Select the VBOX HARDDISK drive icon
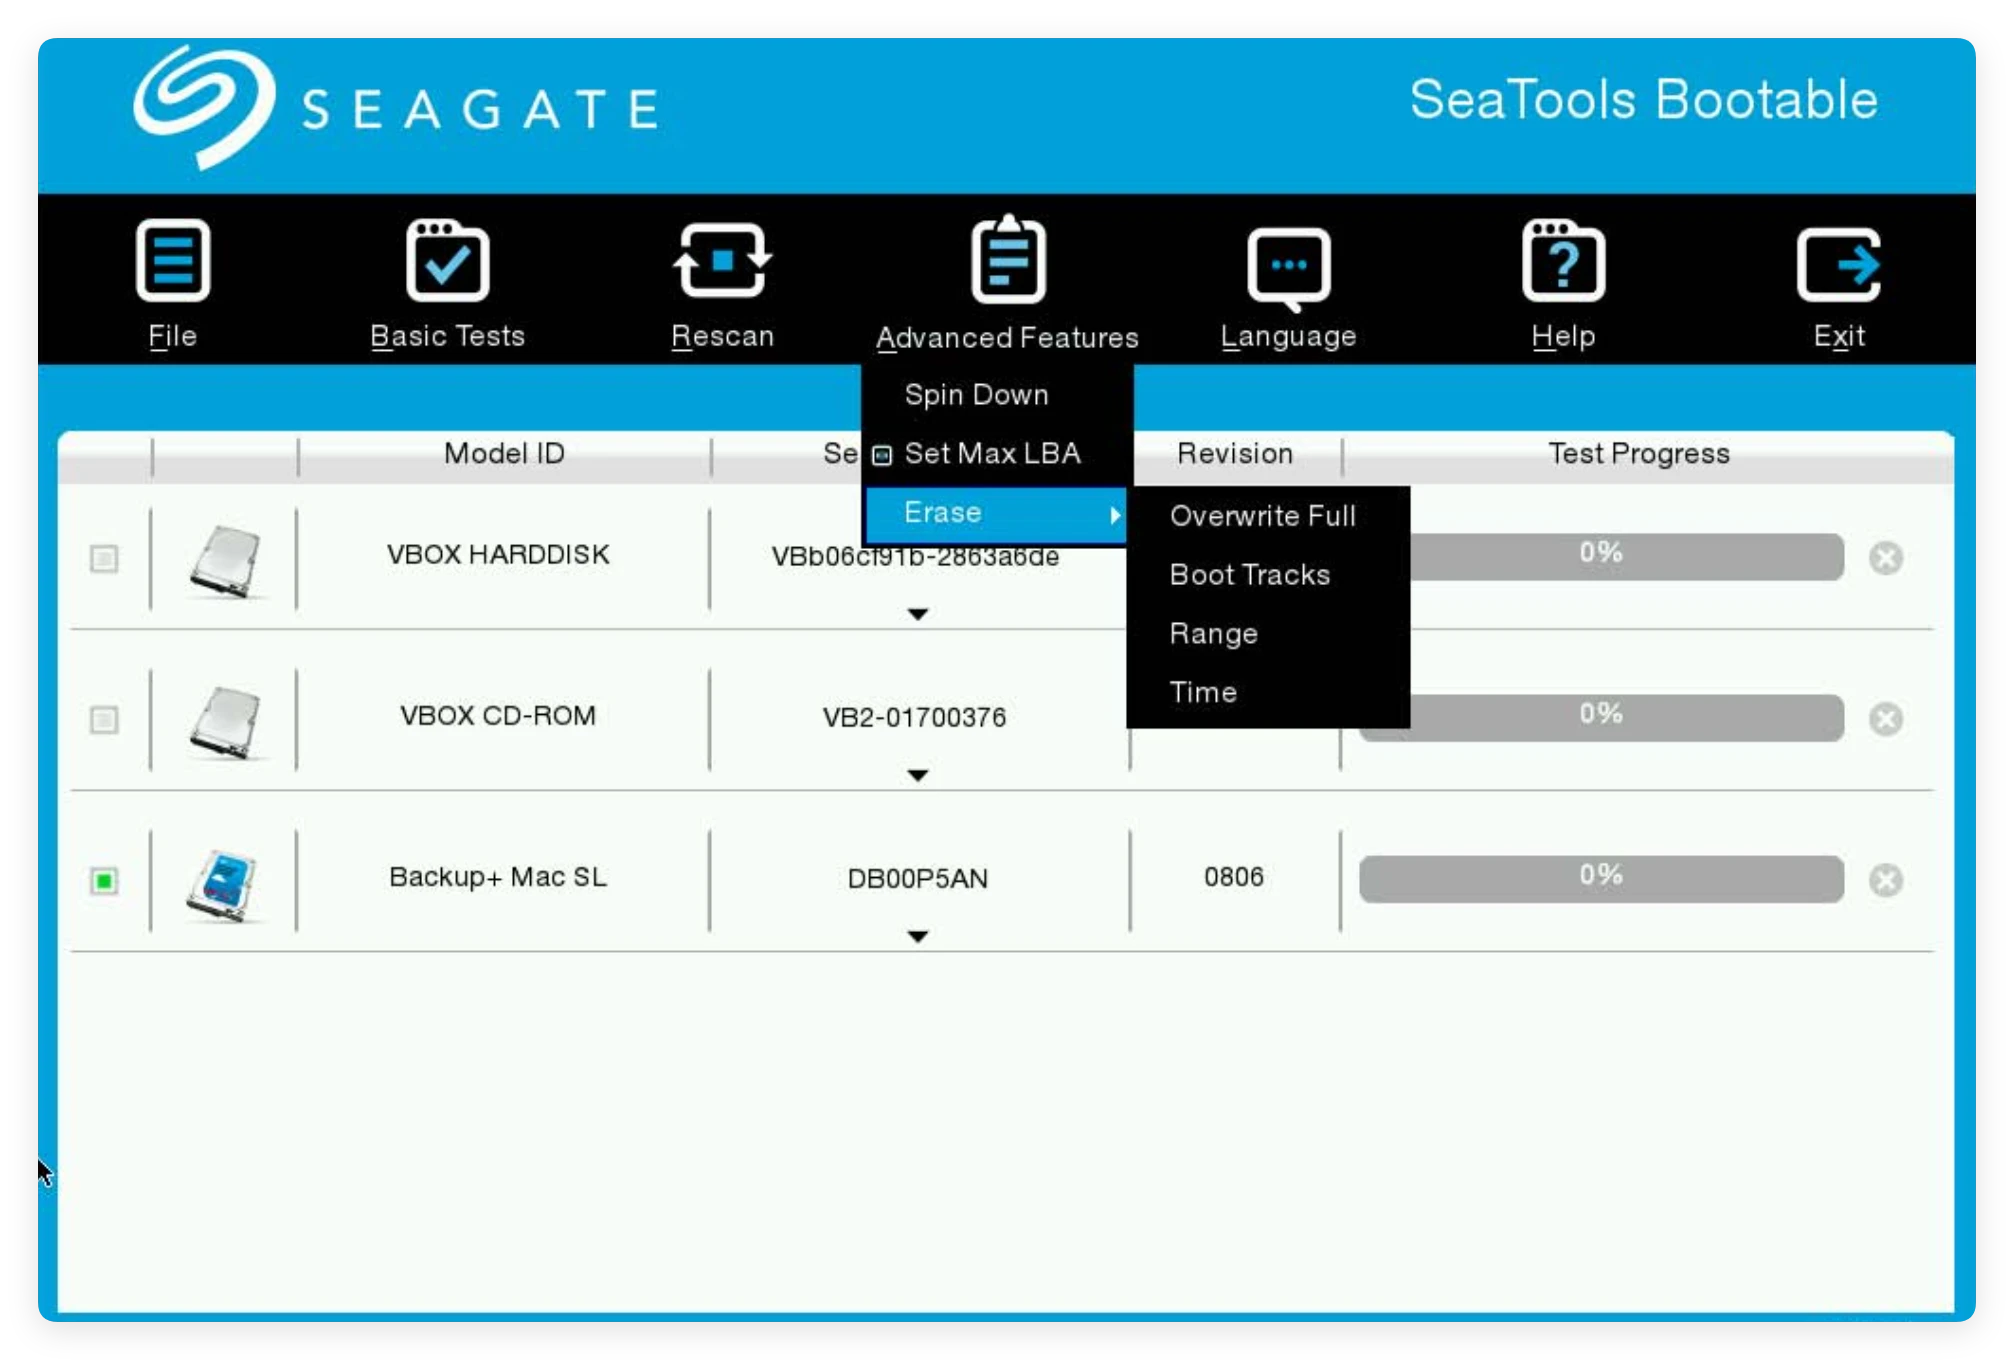This screenshot has width=2014, height=1360. point(225,560)
